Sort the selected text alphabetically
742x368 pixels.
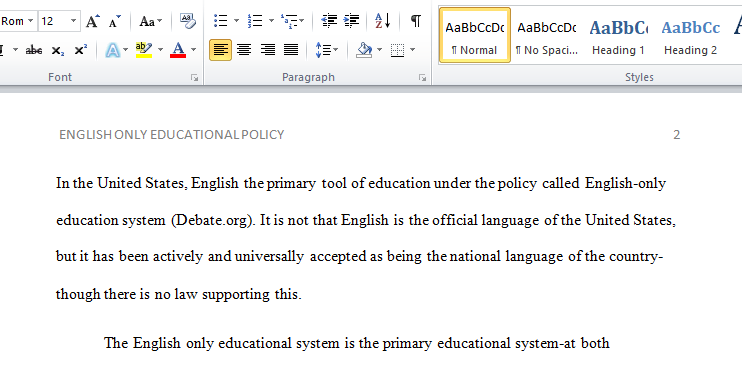coord(382,21)
